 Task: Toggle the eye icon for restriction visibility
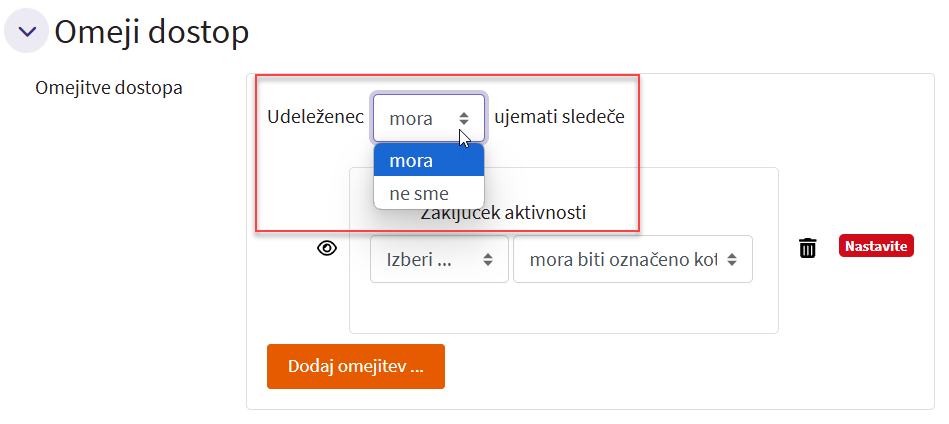(327, 248)
